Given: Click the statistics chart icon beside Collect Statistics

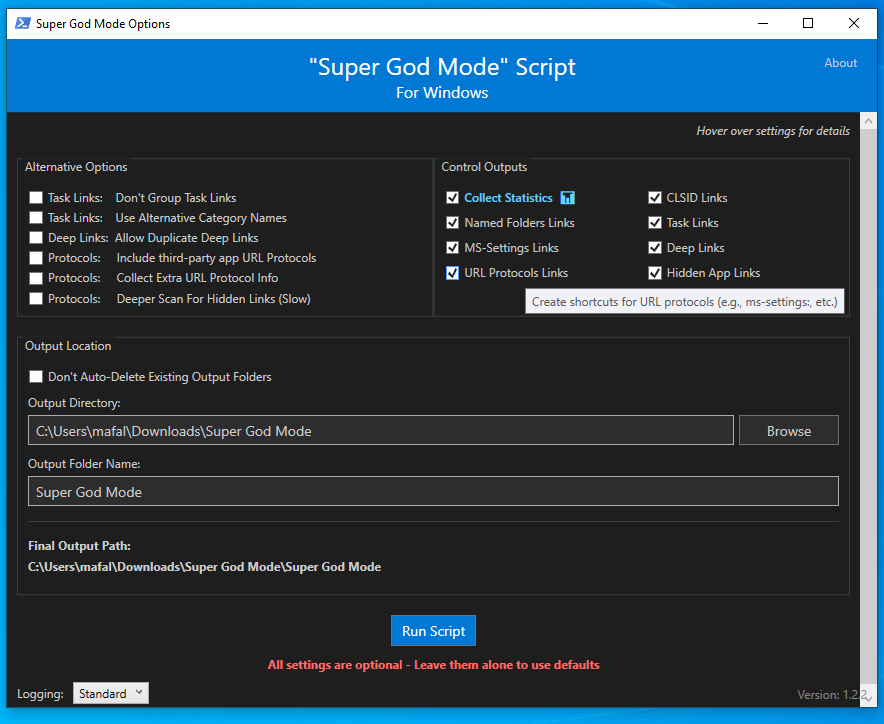Looking at the screenshot, I should pyautogui.click(x=567, y=198).
